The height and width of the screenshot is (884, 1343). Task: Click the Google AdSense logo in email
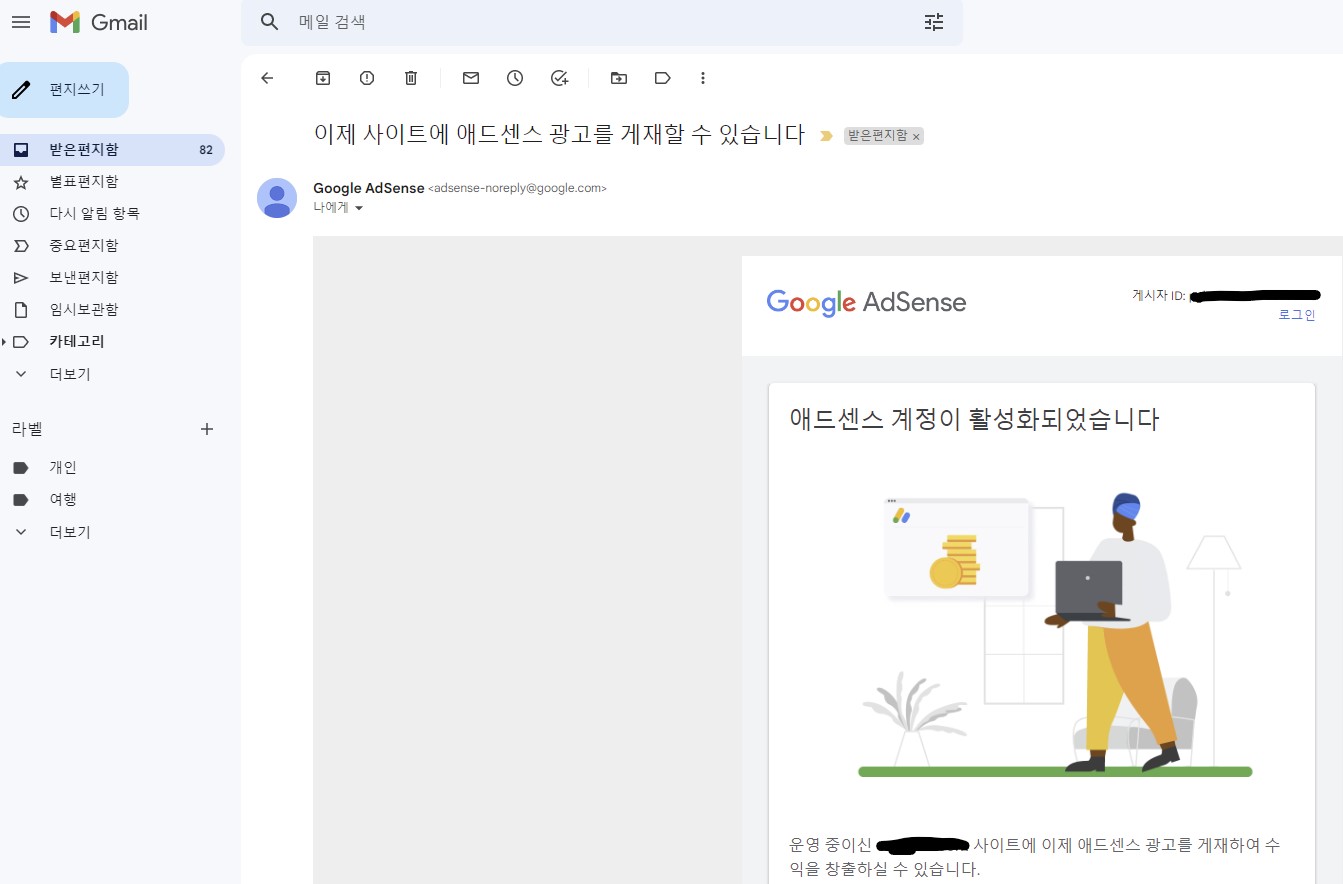coord(866,302)
